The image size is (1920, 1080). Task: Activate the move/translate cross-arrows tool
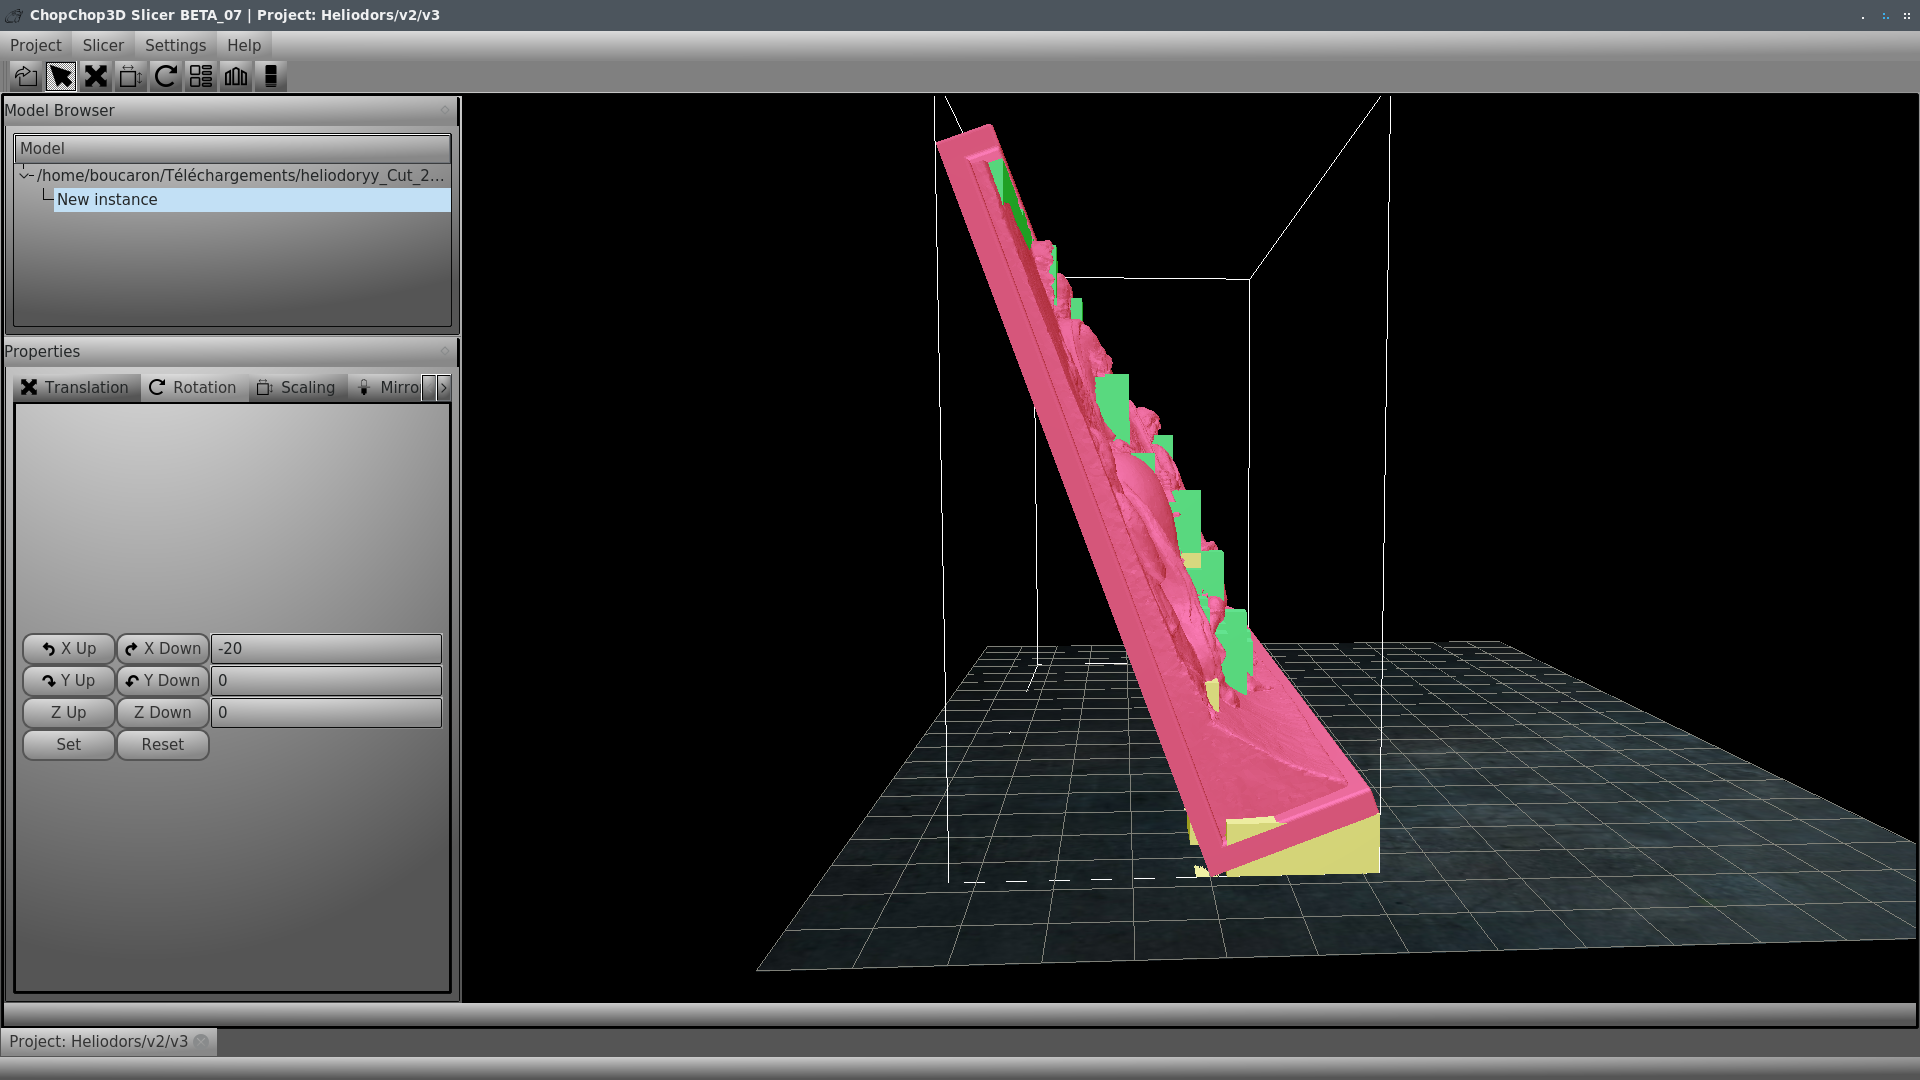pos(96,76)
